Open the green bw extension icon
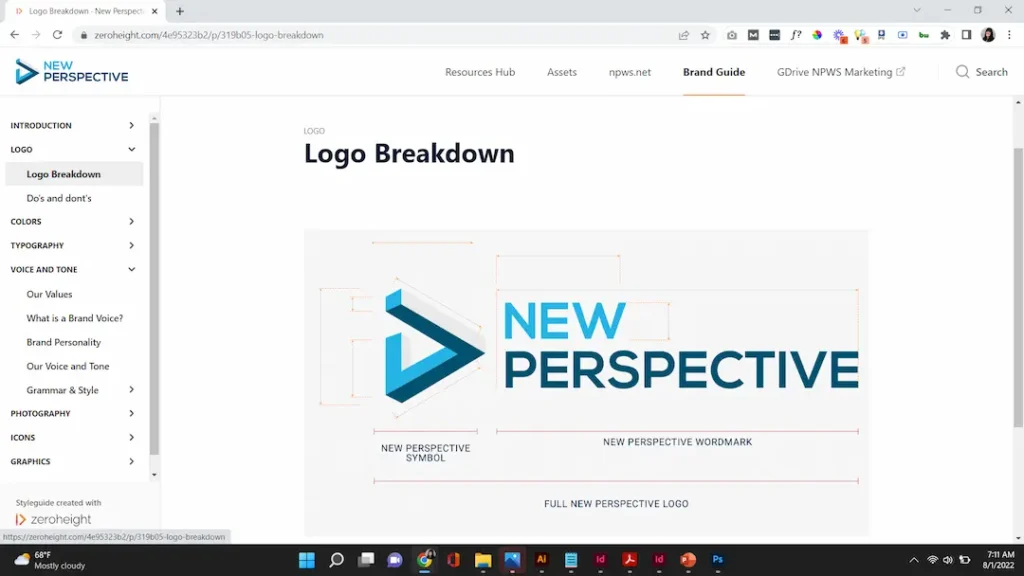The image size is (1024, 576). click(923, 35)
